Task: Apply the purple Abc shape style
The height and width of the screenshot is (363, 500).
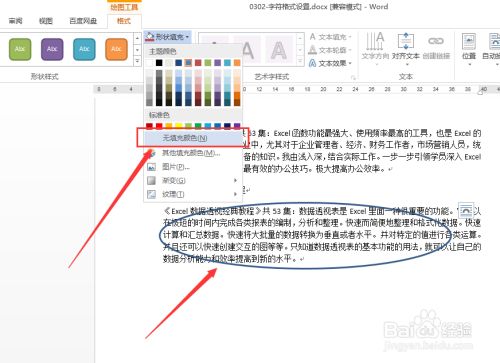Action: [x=52, y=49]
